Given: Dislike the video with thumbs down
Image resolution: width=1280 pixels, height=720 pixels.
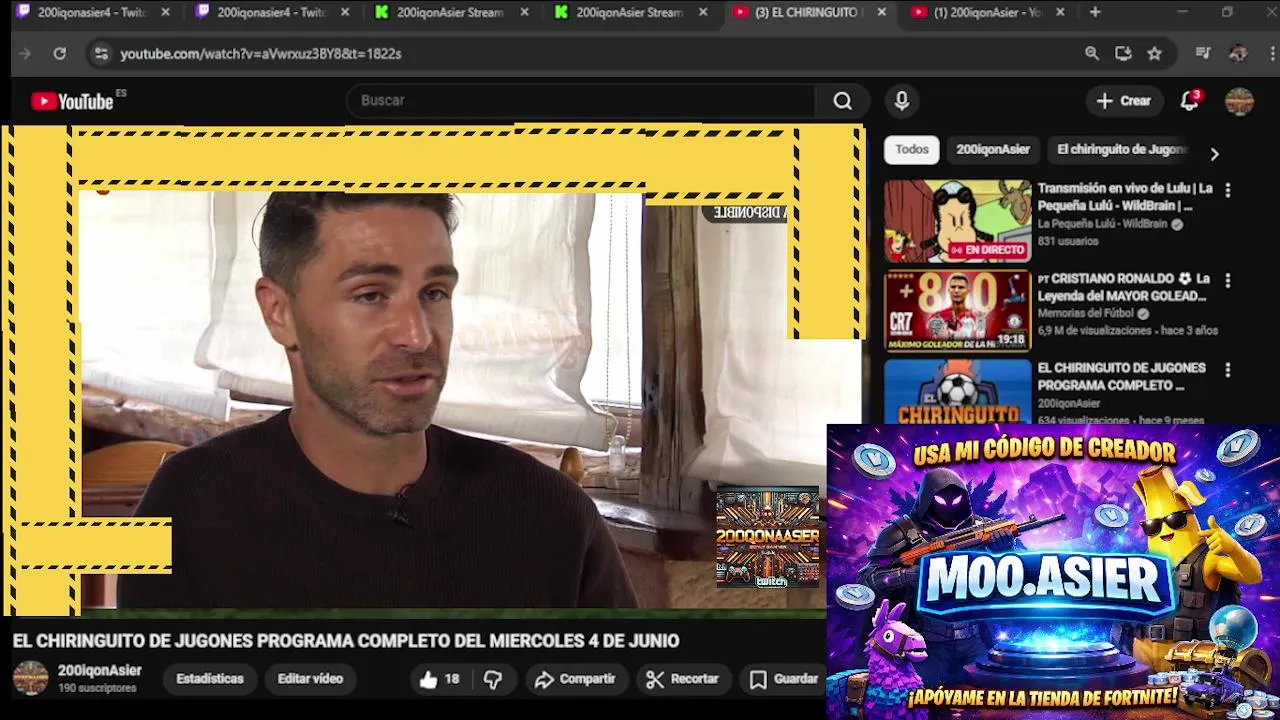Looking at the screenshot, I should pos(493,679).
